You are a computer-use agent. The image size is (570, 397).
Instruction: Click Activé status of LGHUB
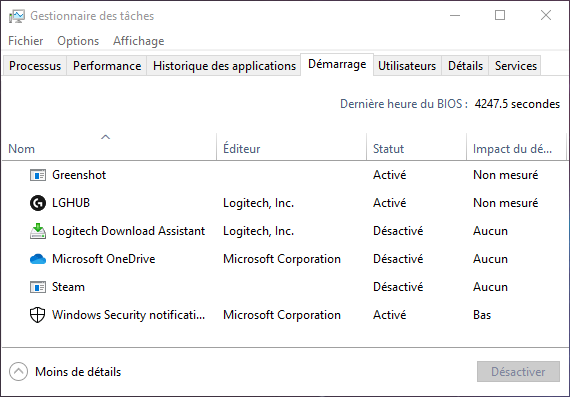coord(389,203)
